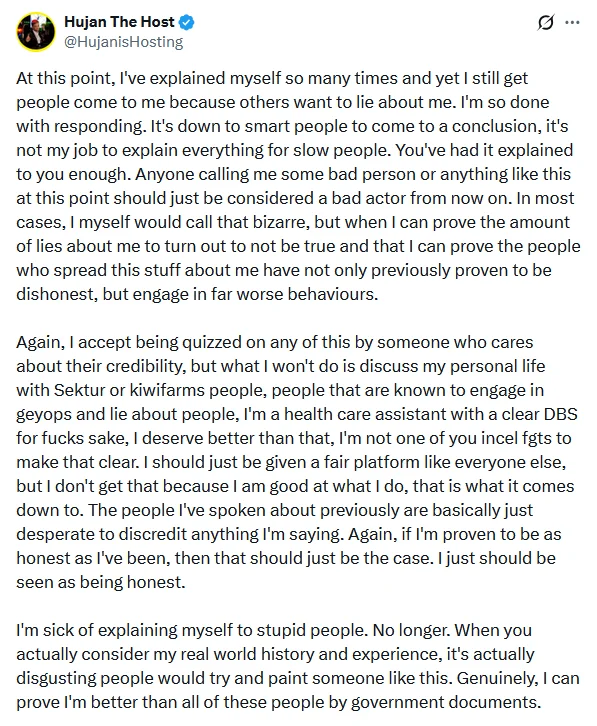Open the @HujanisHosting handle link
Screen dimensions: 597x726
123,42
